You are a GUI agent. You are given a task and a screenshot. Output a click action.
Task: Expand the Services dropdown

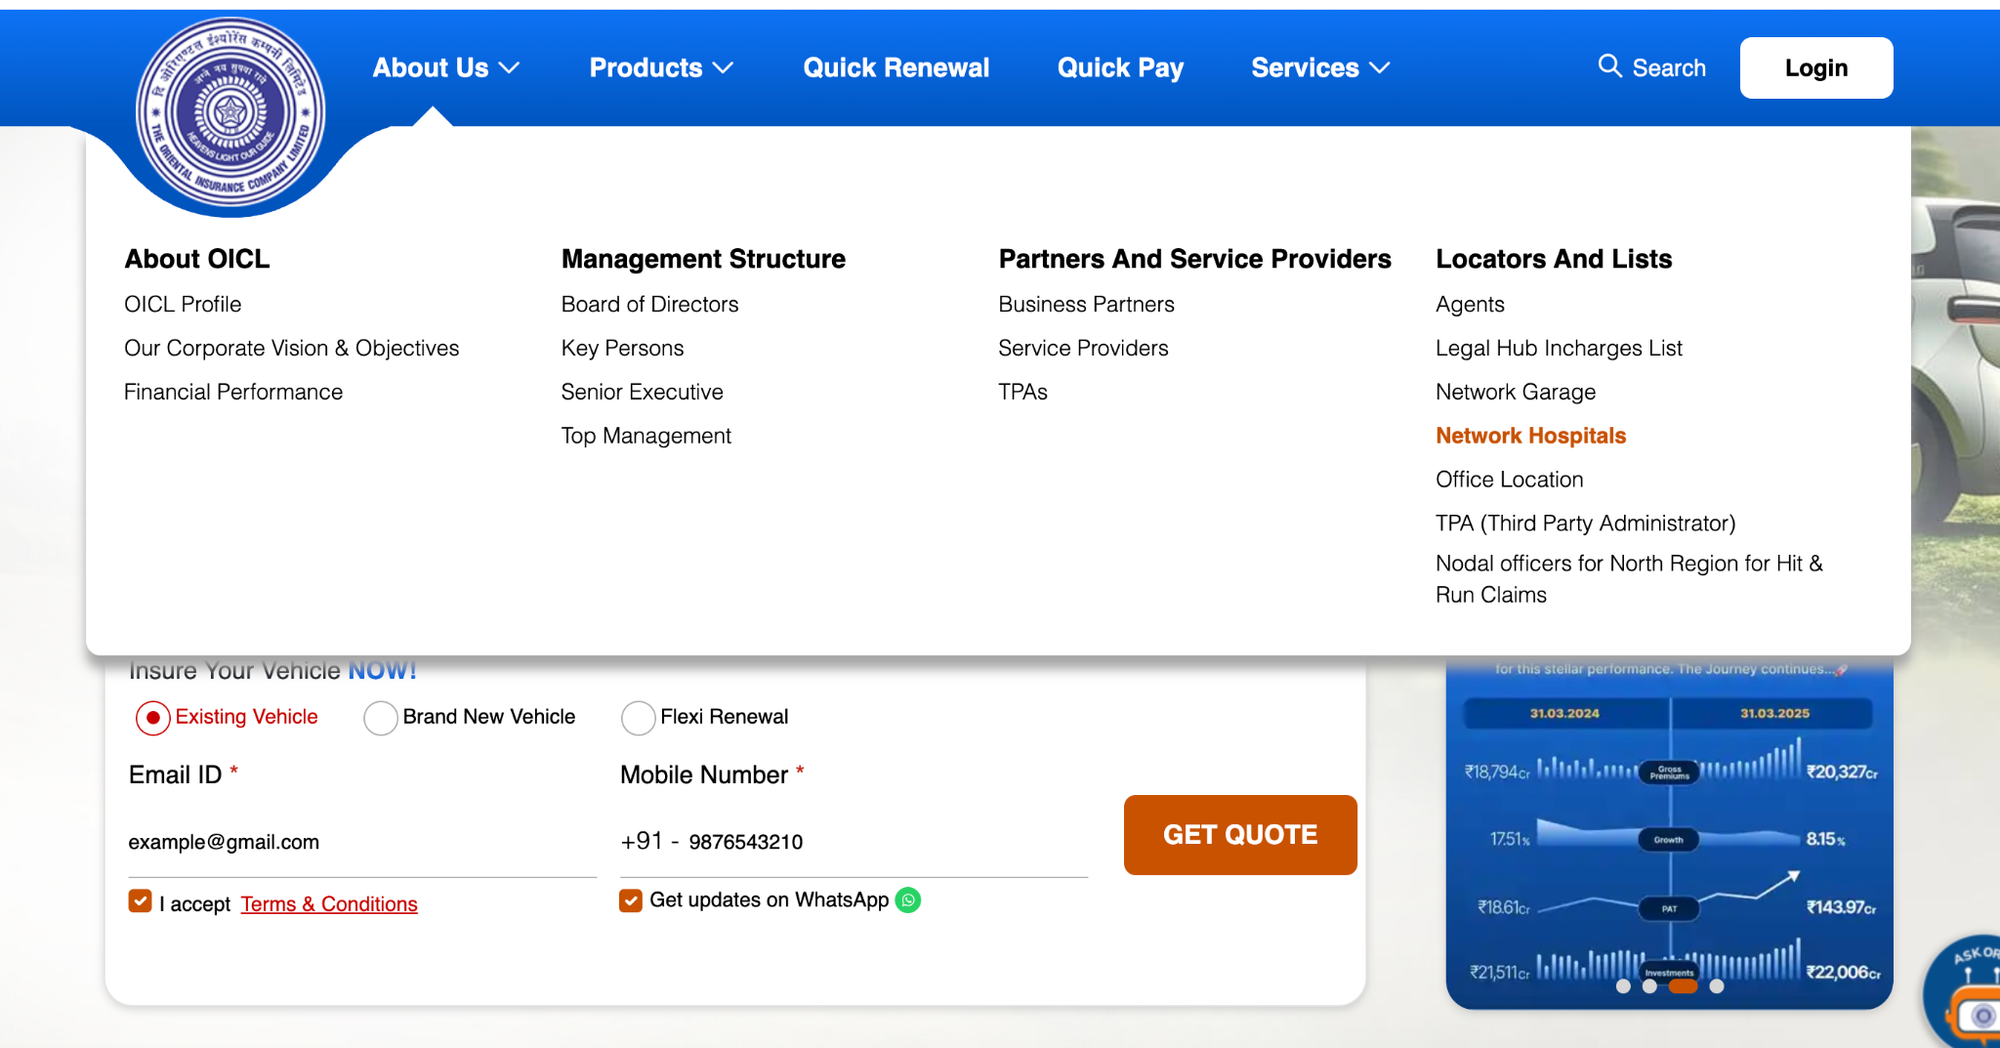(1320, 68)
